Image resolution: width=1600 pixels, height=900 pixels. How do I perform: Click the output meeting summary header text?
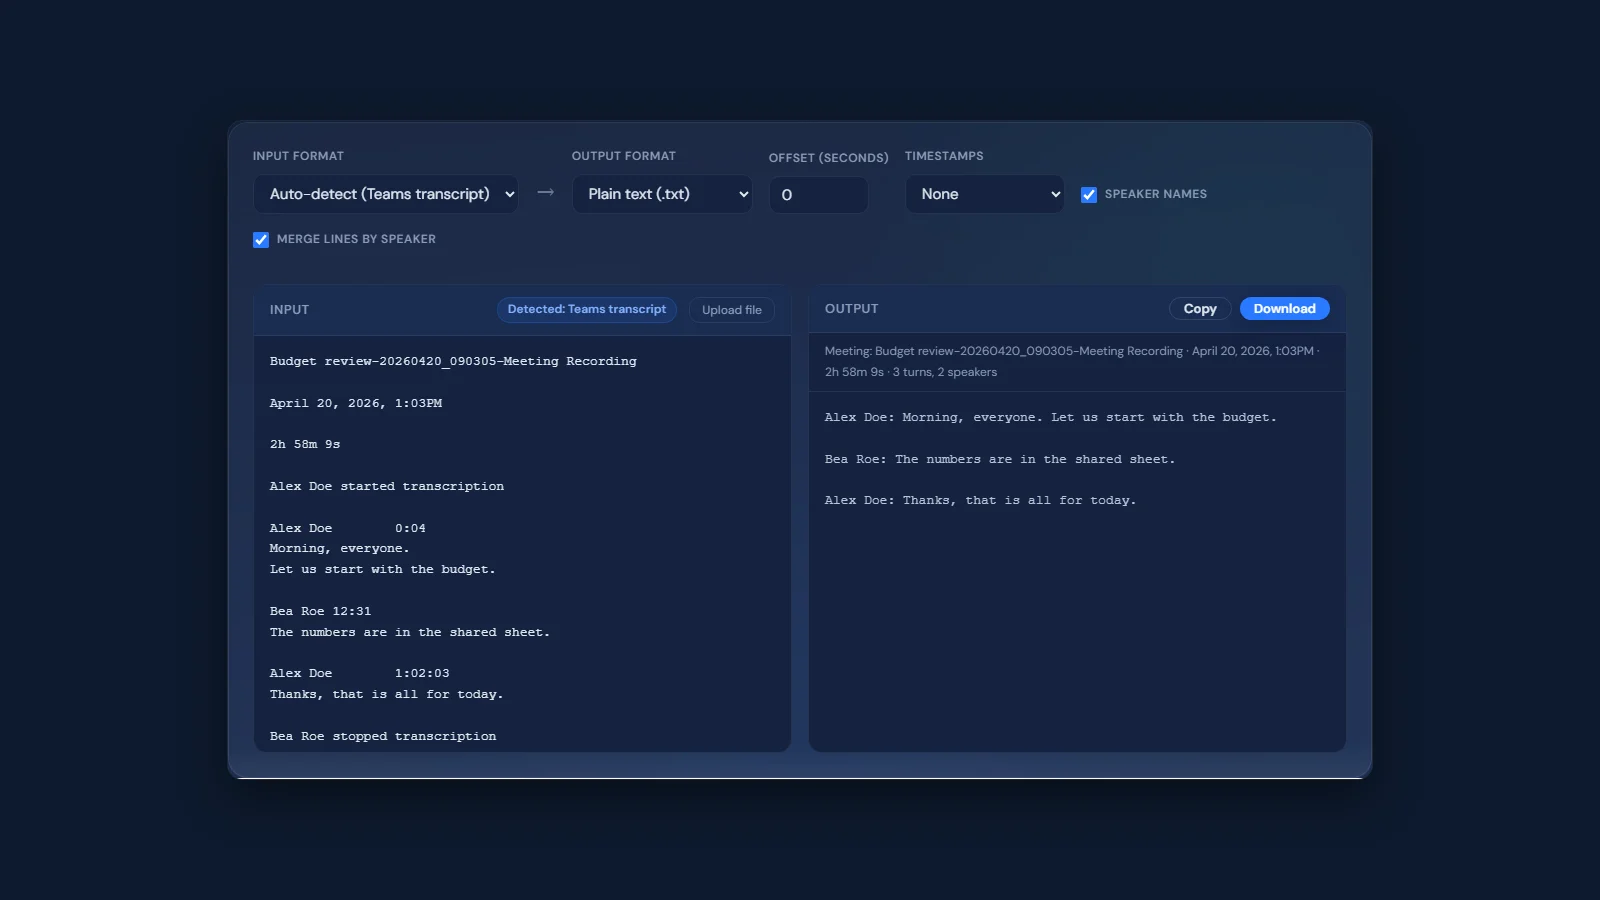[x=1072, y=361]
